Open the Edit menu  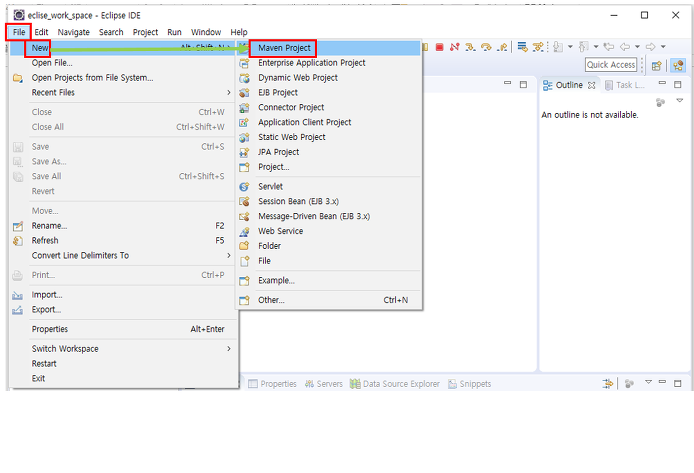(x=41, y=32)
